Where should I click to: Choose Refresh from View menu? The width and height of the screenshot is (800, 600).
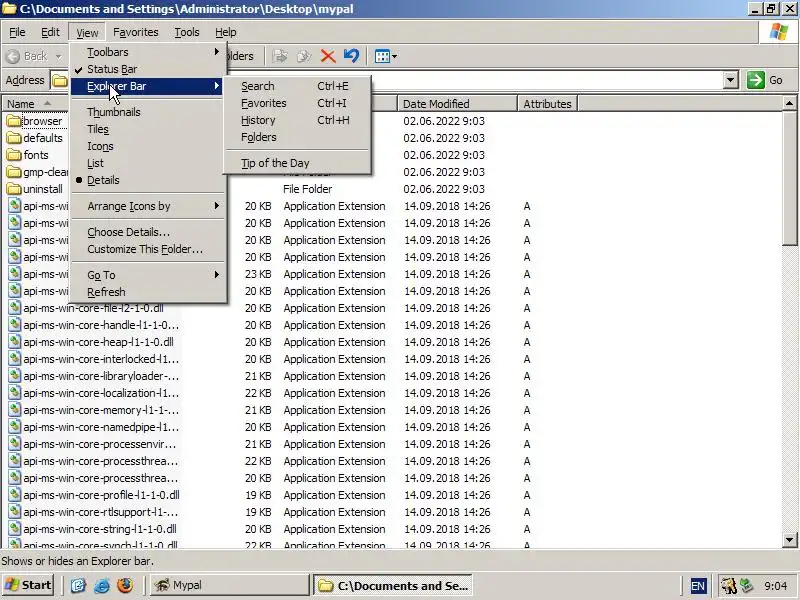click(x=148, y=292)
